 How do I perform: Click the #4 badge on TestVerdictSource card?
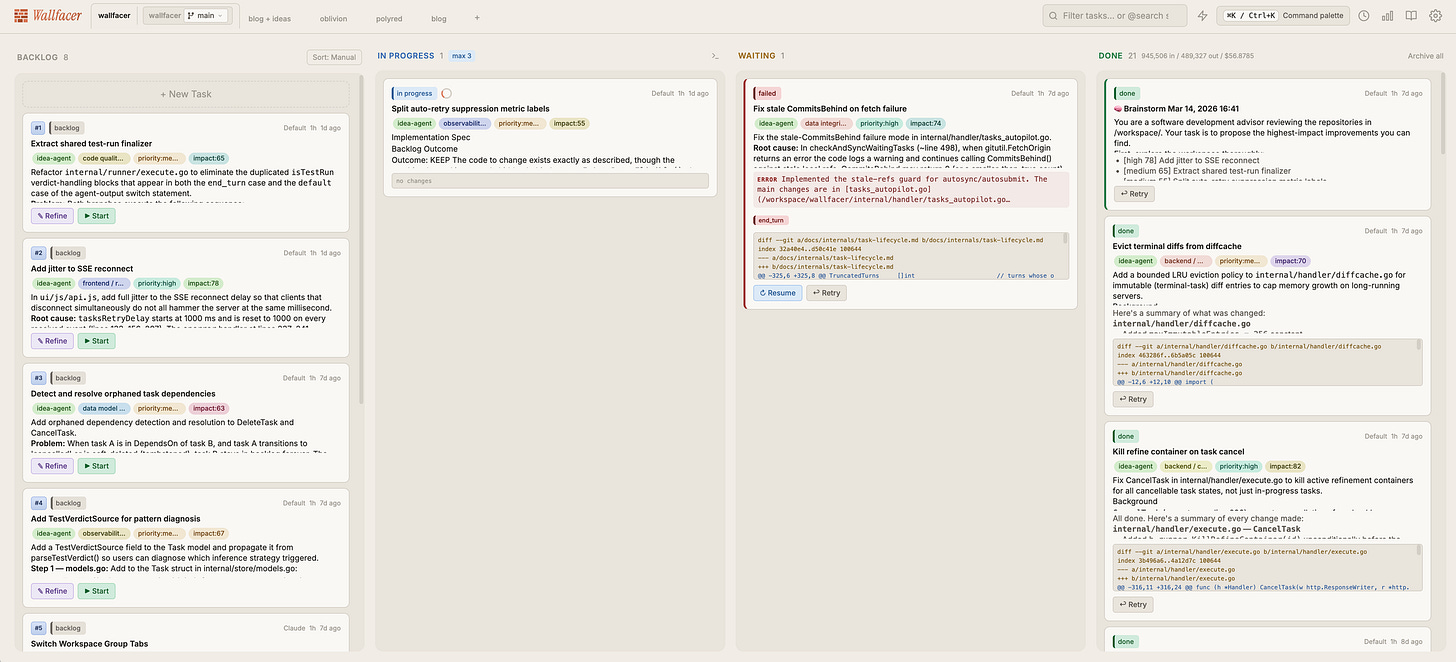[38, 503]
